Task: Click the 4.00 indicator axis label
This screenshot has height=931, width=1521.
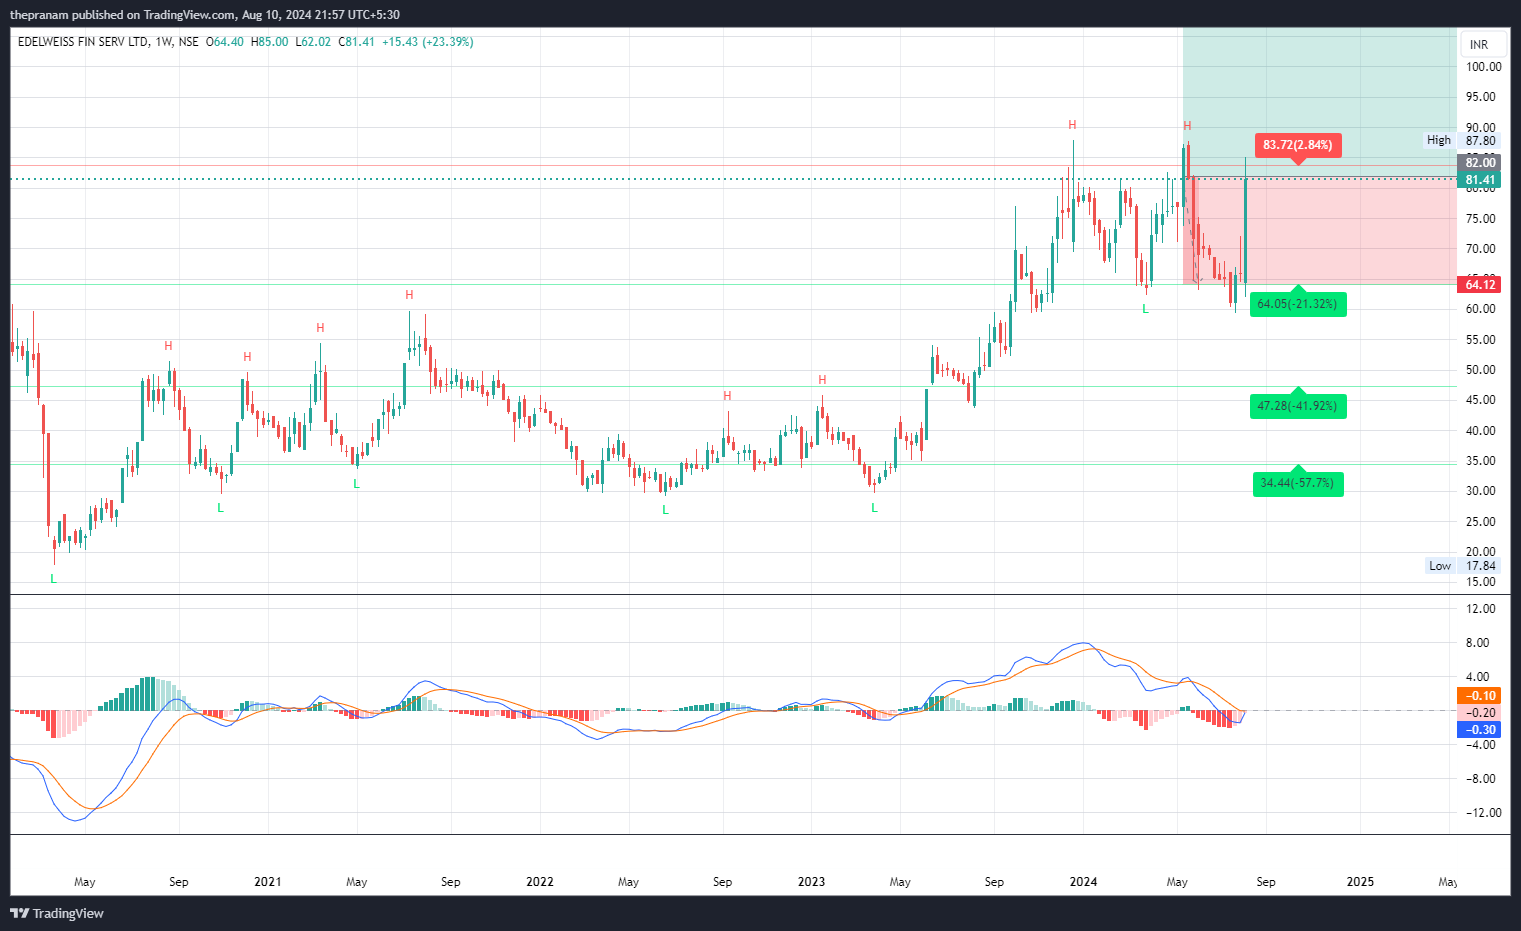Action: pyautogui.click(x=1477, y=677)
